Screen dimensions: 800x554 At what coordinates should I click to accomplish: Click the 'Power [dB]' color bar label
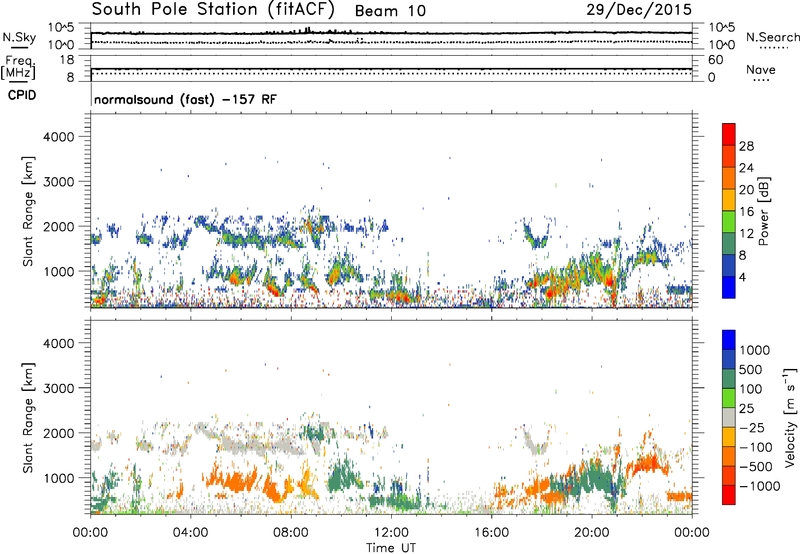tap(763, 211)
